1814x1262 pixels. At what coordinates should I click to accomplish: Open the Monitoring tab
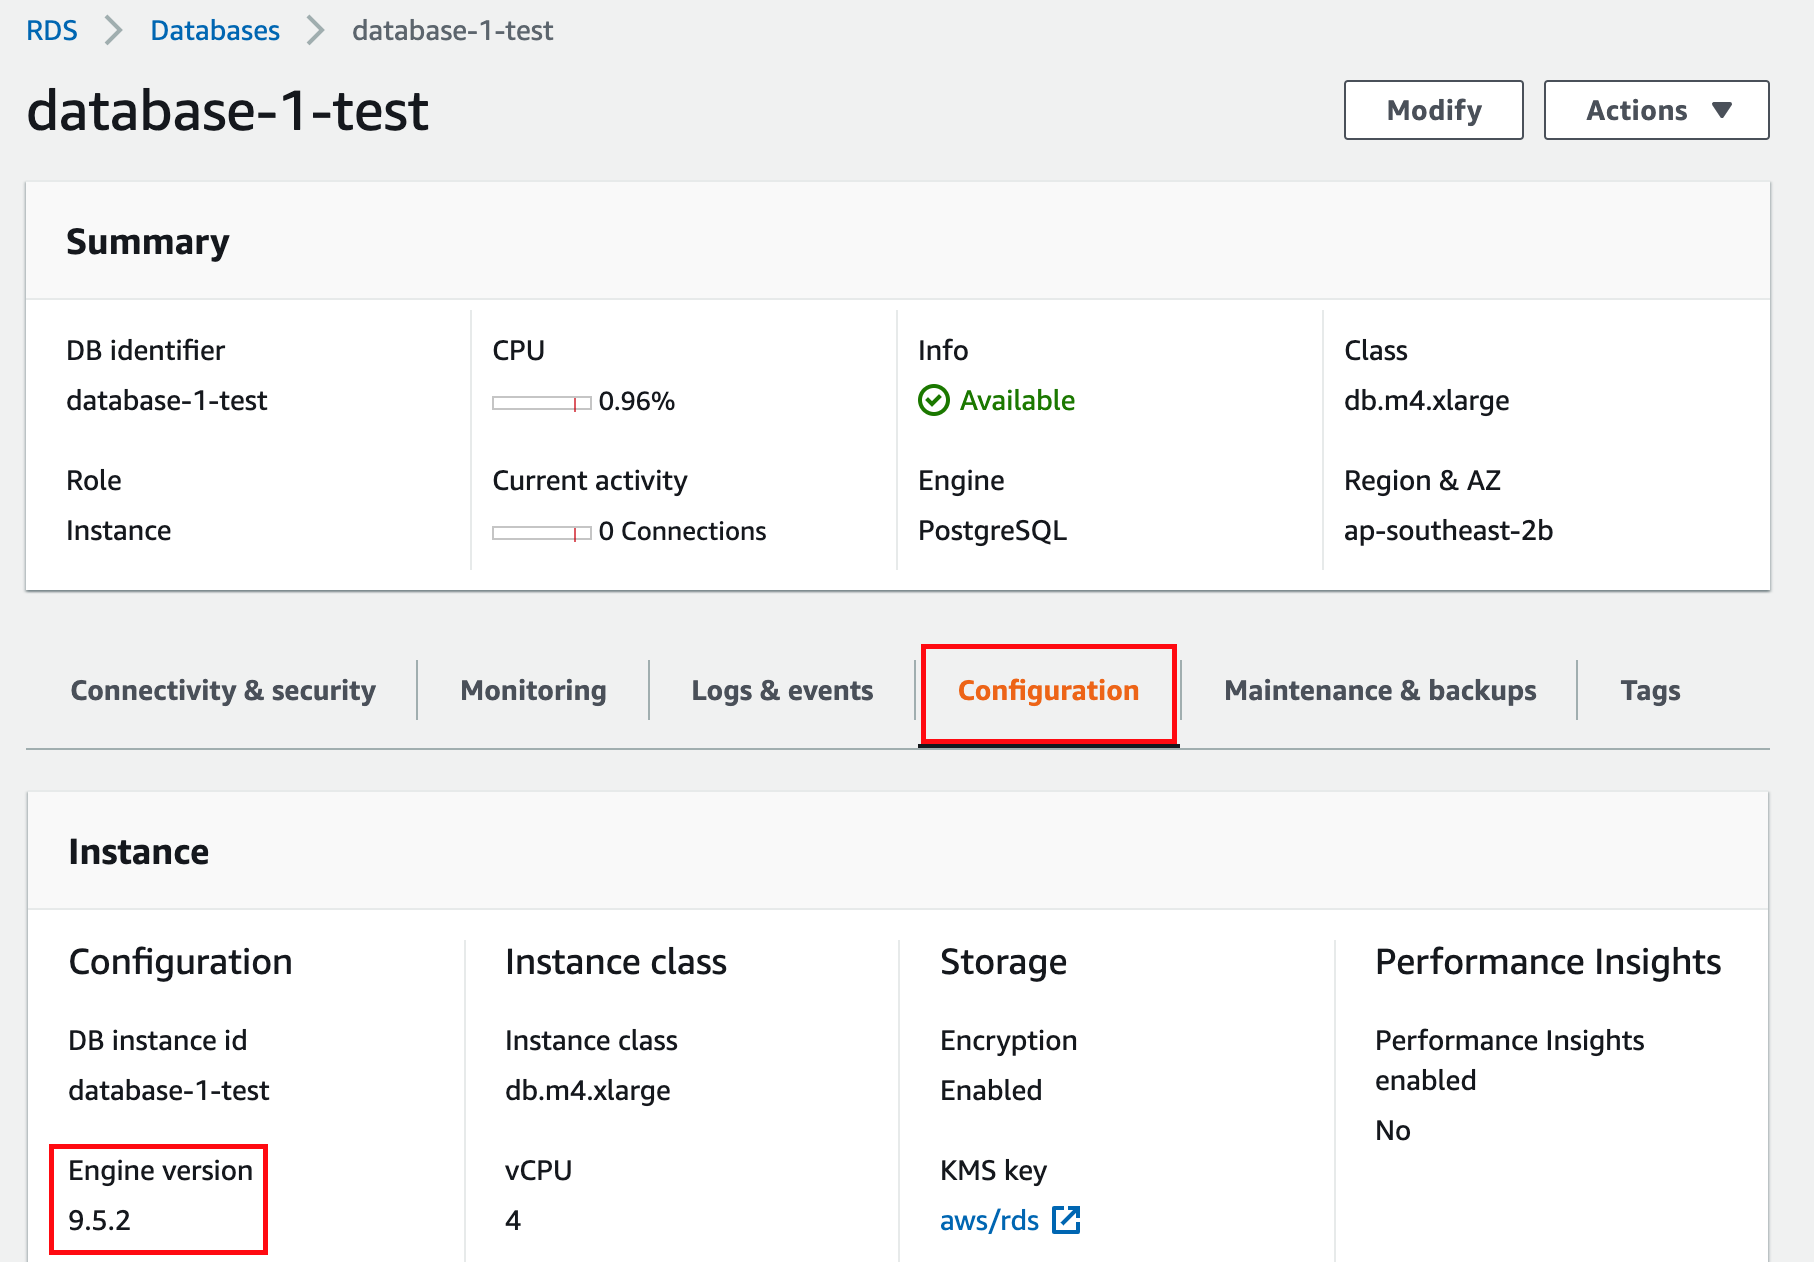tap(533, 691)
